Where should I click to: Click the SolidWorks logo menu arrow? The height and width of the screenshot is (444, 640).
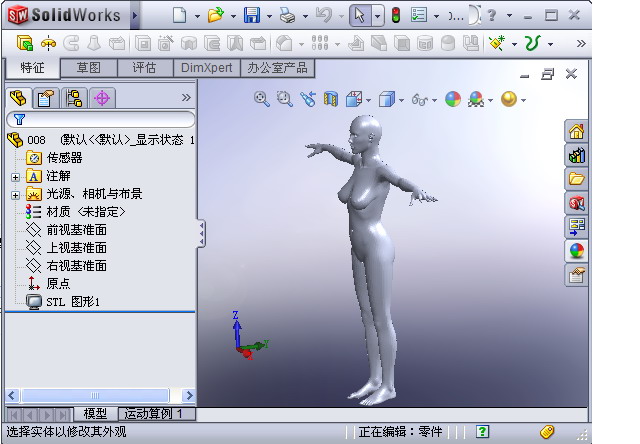point(135,16)
